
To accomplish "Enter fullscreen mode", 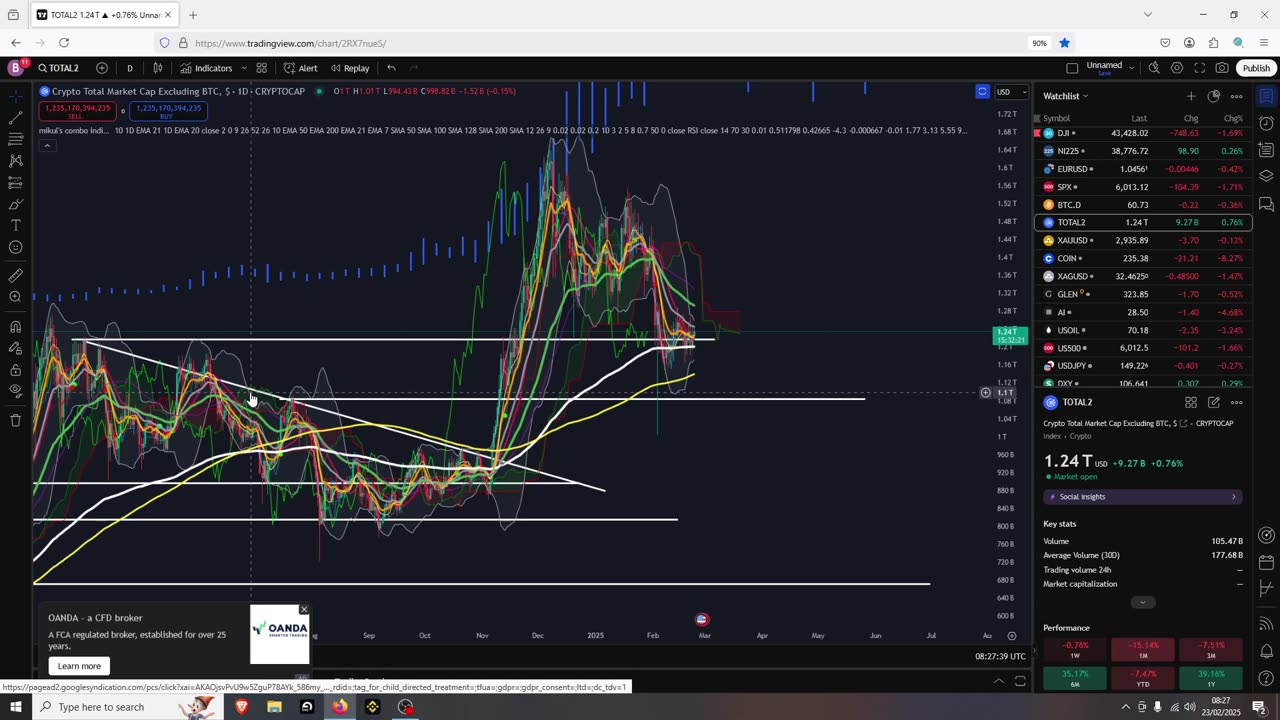I will coord(1199,68).
